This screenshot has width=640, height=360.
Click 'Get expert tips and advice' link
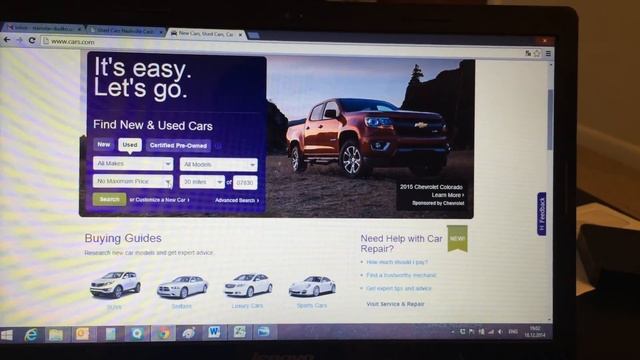tap(399, 288)
